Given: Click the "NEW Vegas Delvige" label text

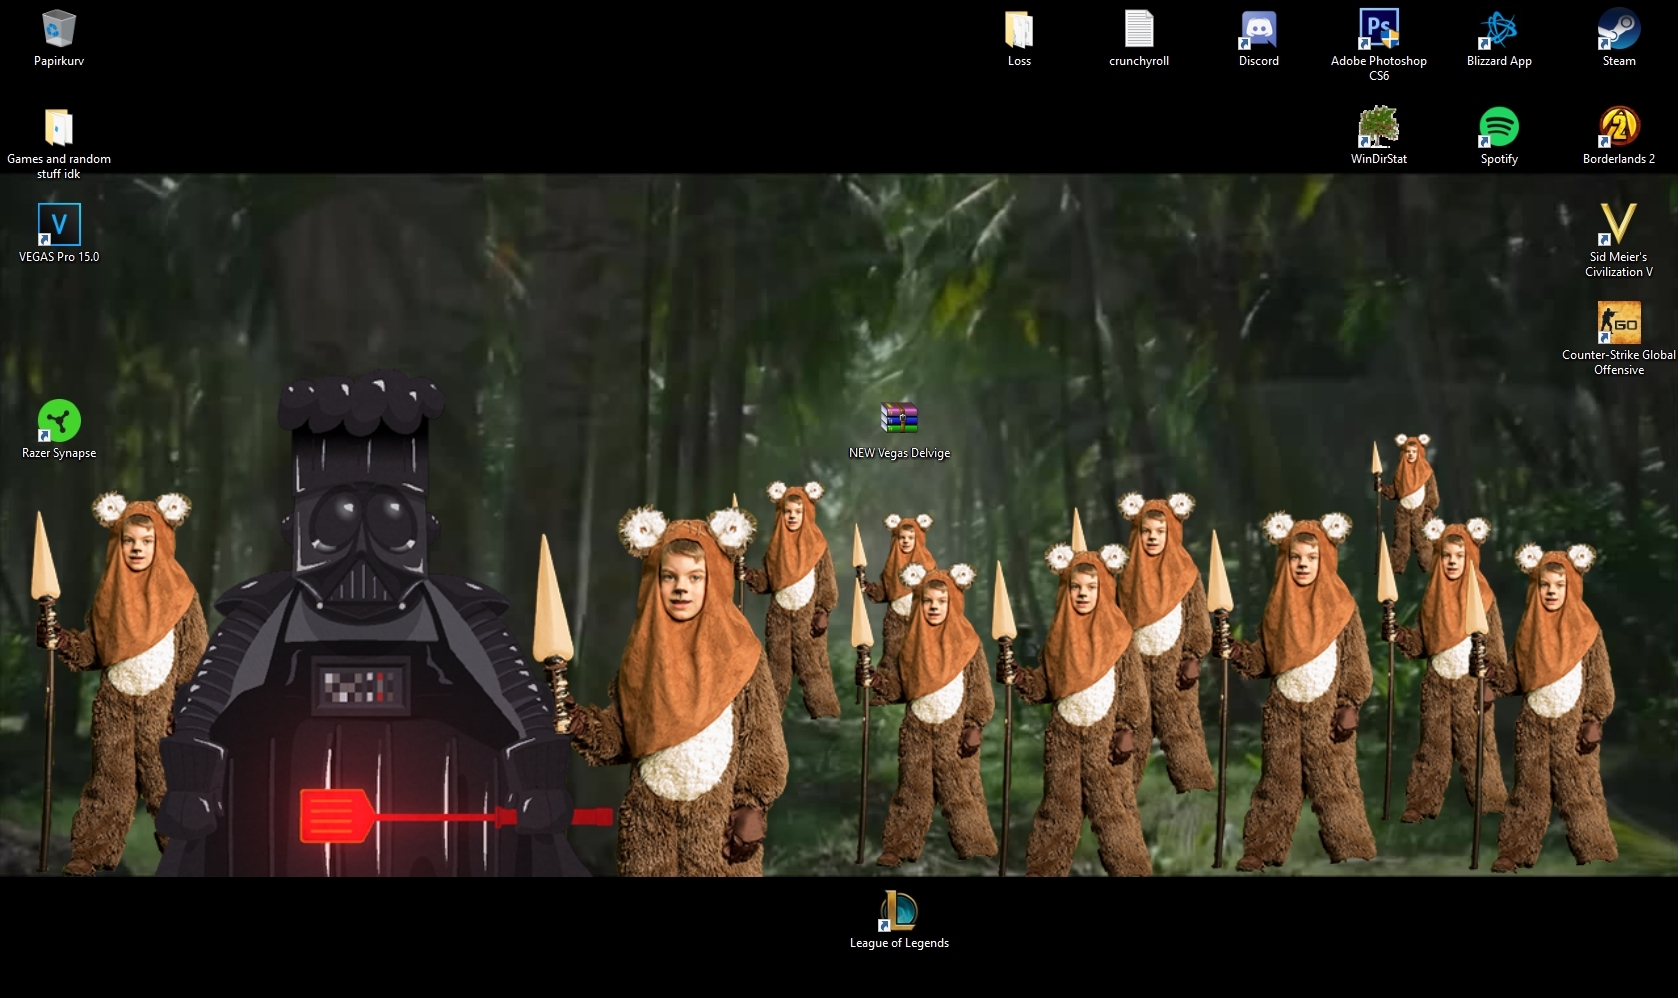Looking at the screenshot, I should tap(899, 453).
